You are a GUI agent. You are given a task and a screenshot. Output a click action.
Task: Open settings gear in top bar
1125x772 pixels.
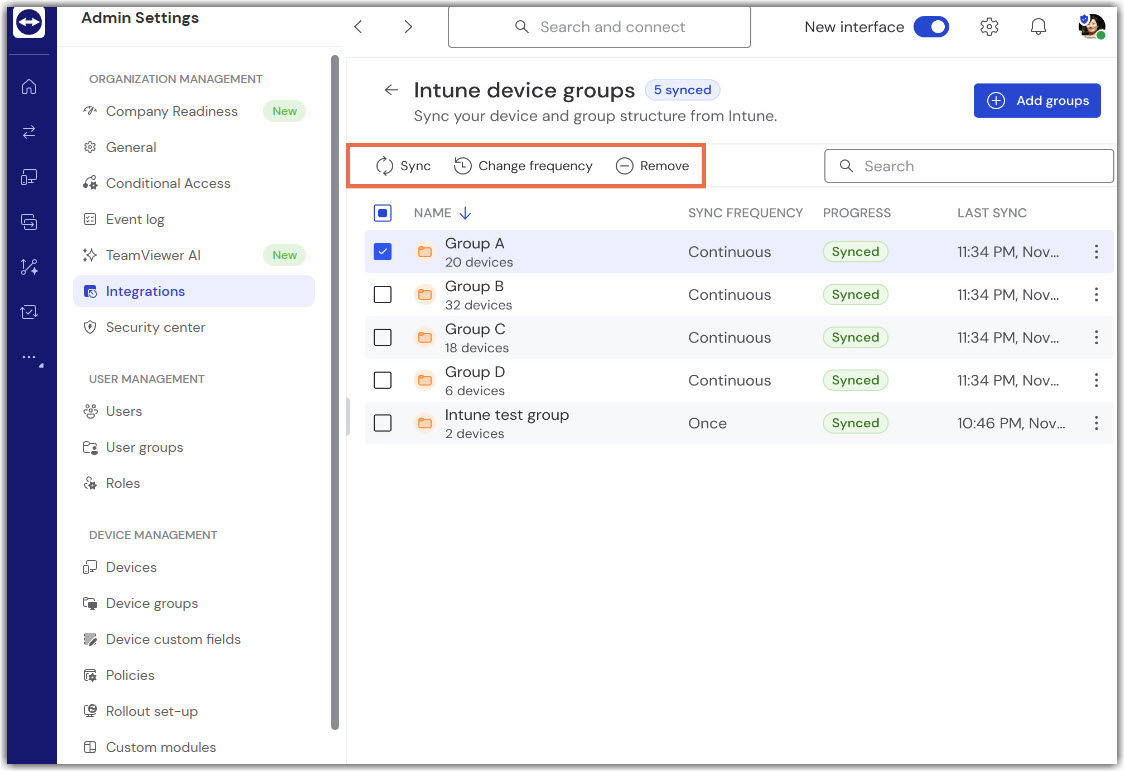tap(989, 27)
